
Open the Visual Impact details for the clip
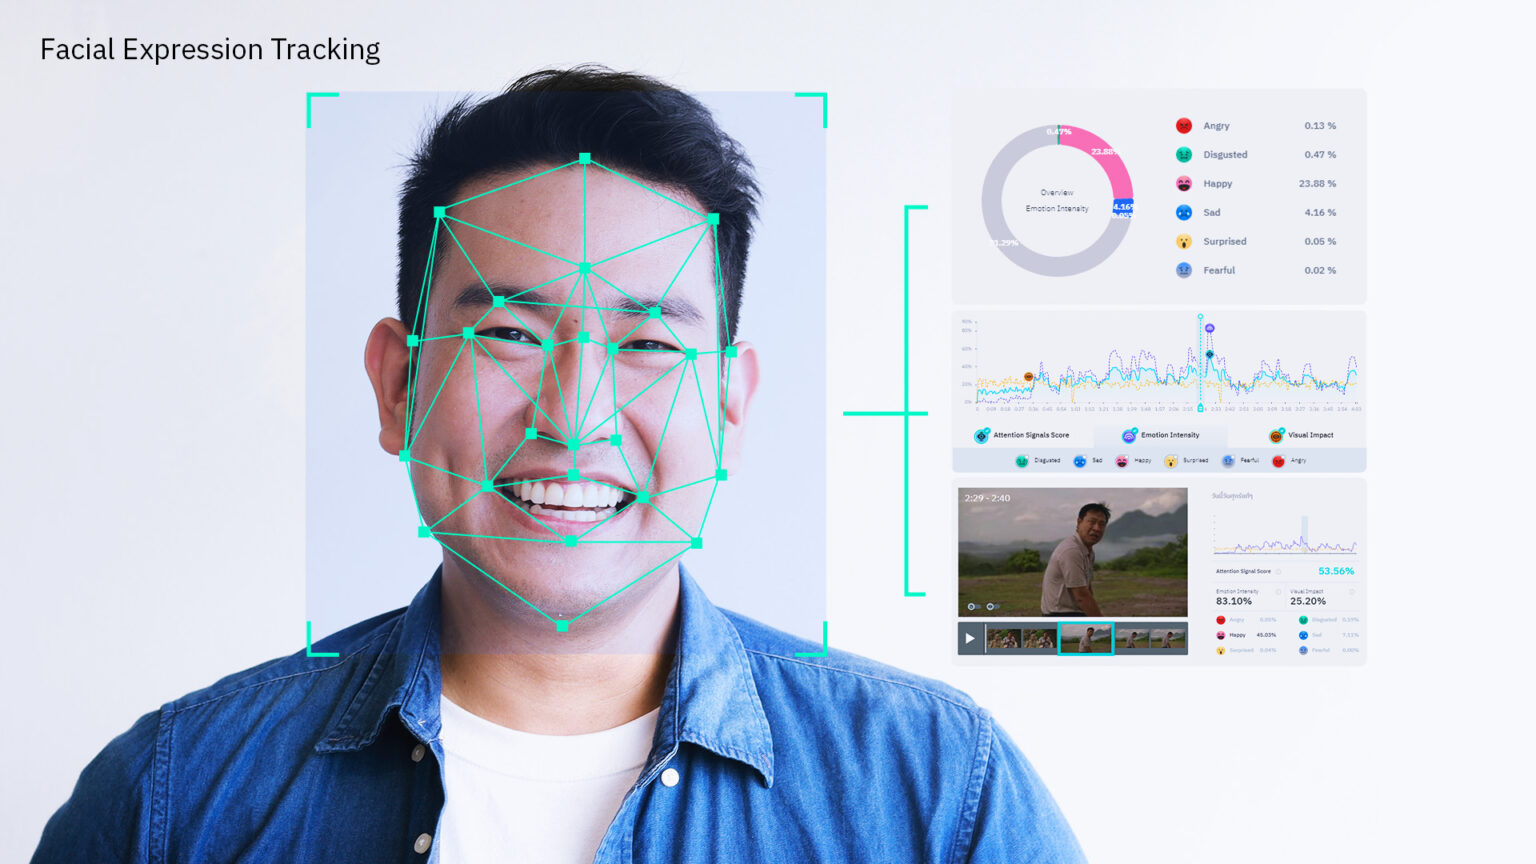[1352, 591]
